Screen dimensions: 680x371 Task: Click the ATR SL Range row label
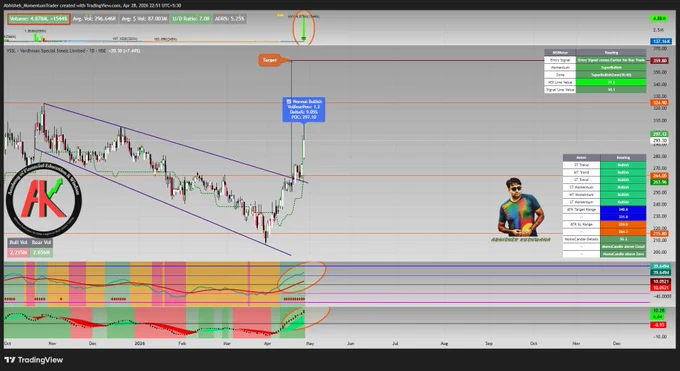[x=581, y=224]
